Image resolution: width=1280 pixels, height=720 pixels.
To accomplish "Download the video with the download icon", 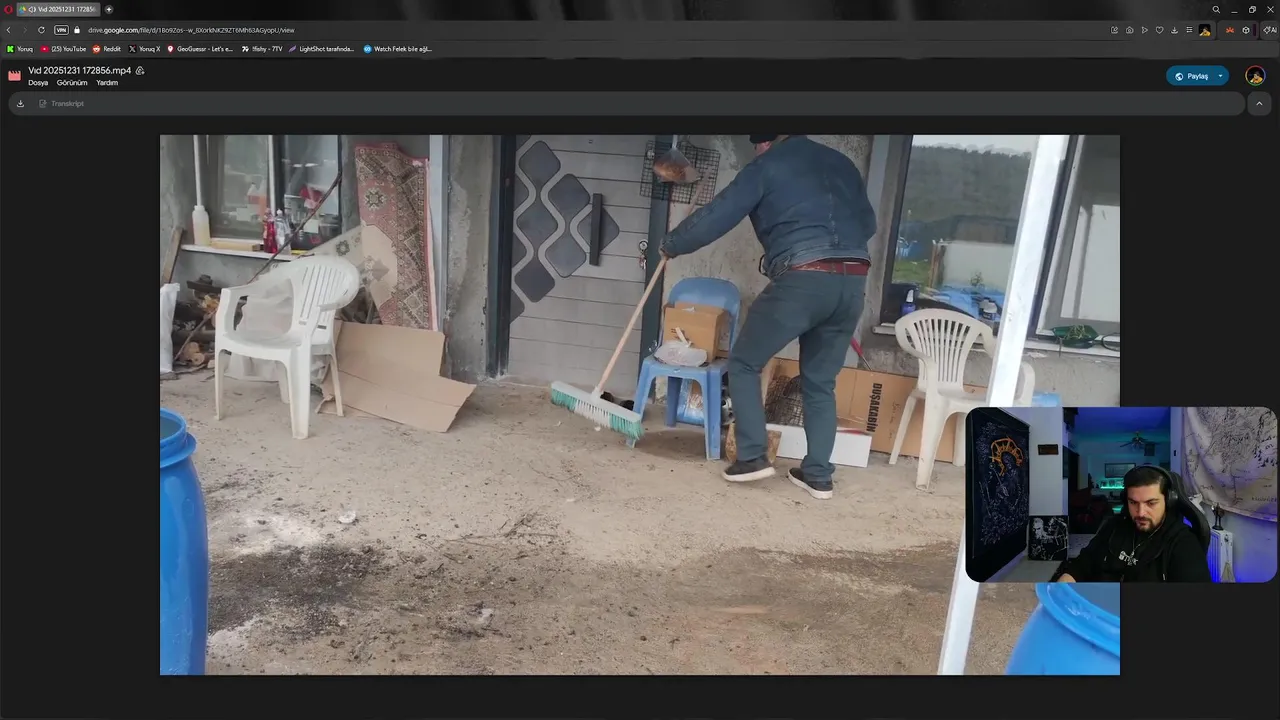I will point(20,104).
